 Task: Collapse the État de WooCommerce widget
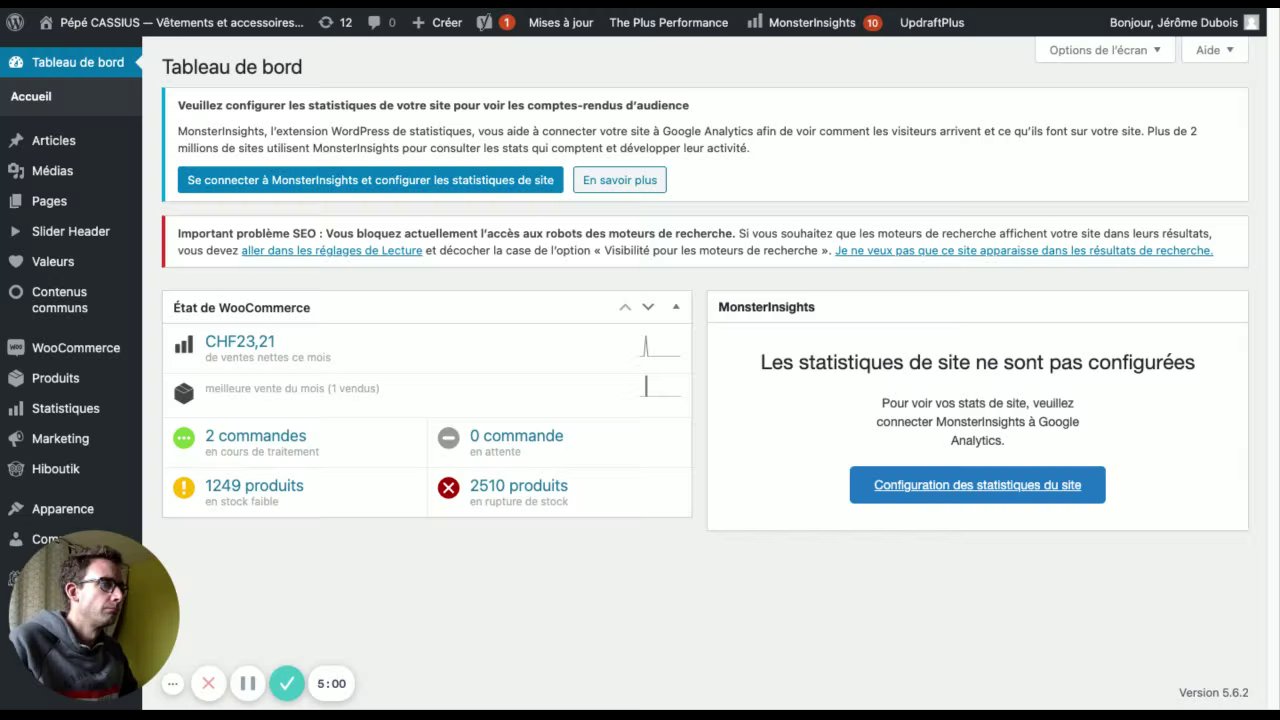676,307
